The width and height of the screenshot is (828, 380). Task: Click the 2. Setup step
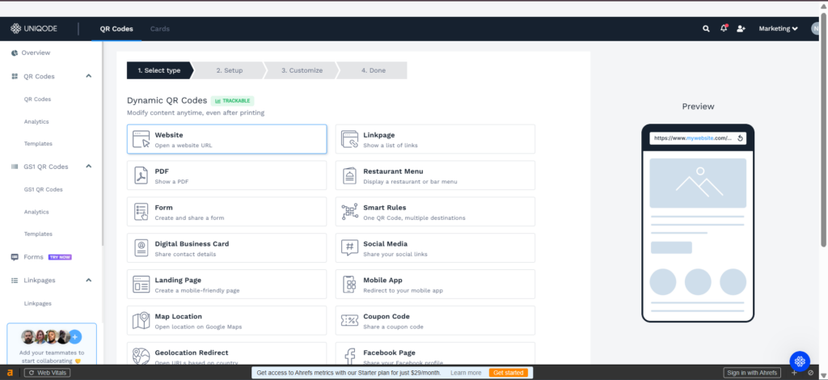[230, 70]
